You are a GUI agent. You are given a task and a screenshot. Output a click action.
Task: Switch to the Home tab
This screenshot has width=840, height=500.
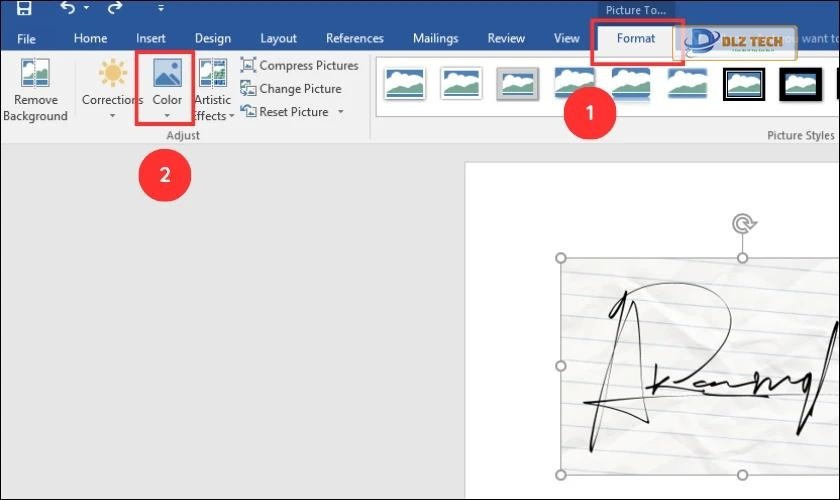(x=90, y=38)
